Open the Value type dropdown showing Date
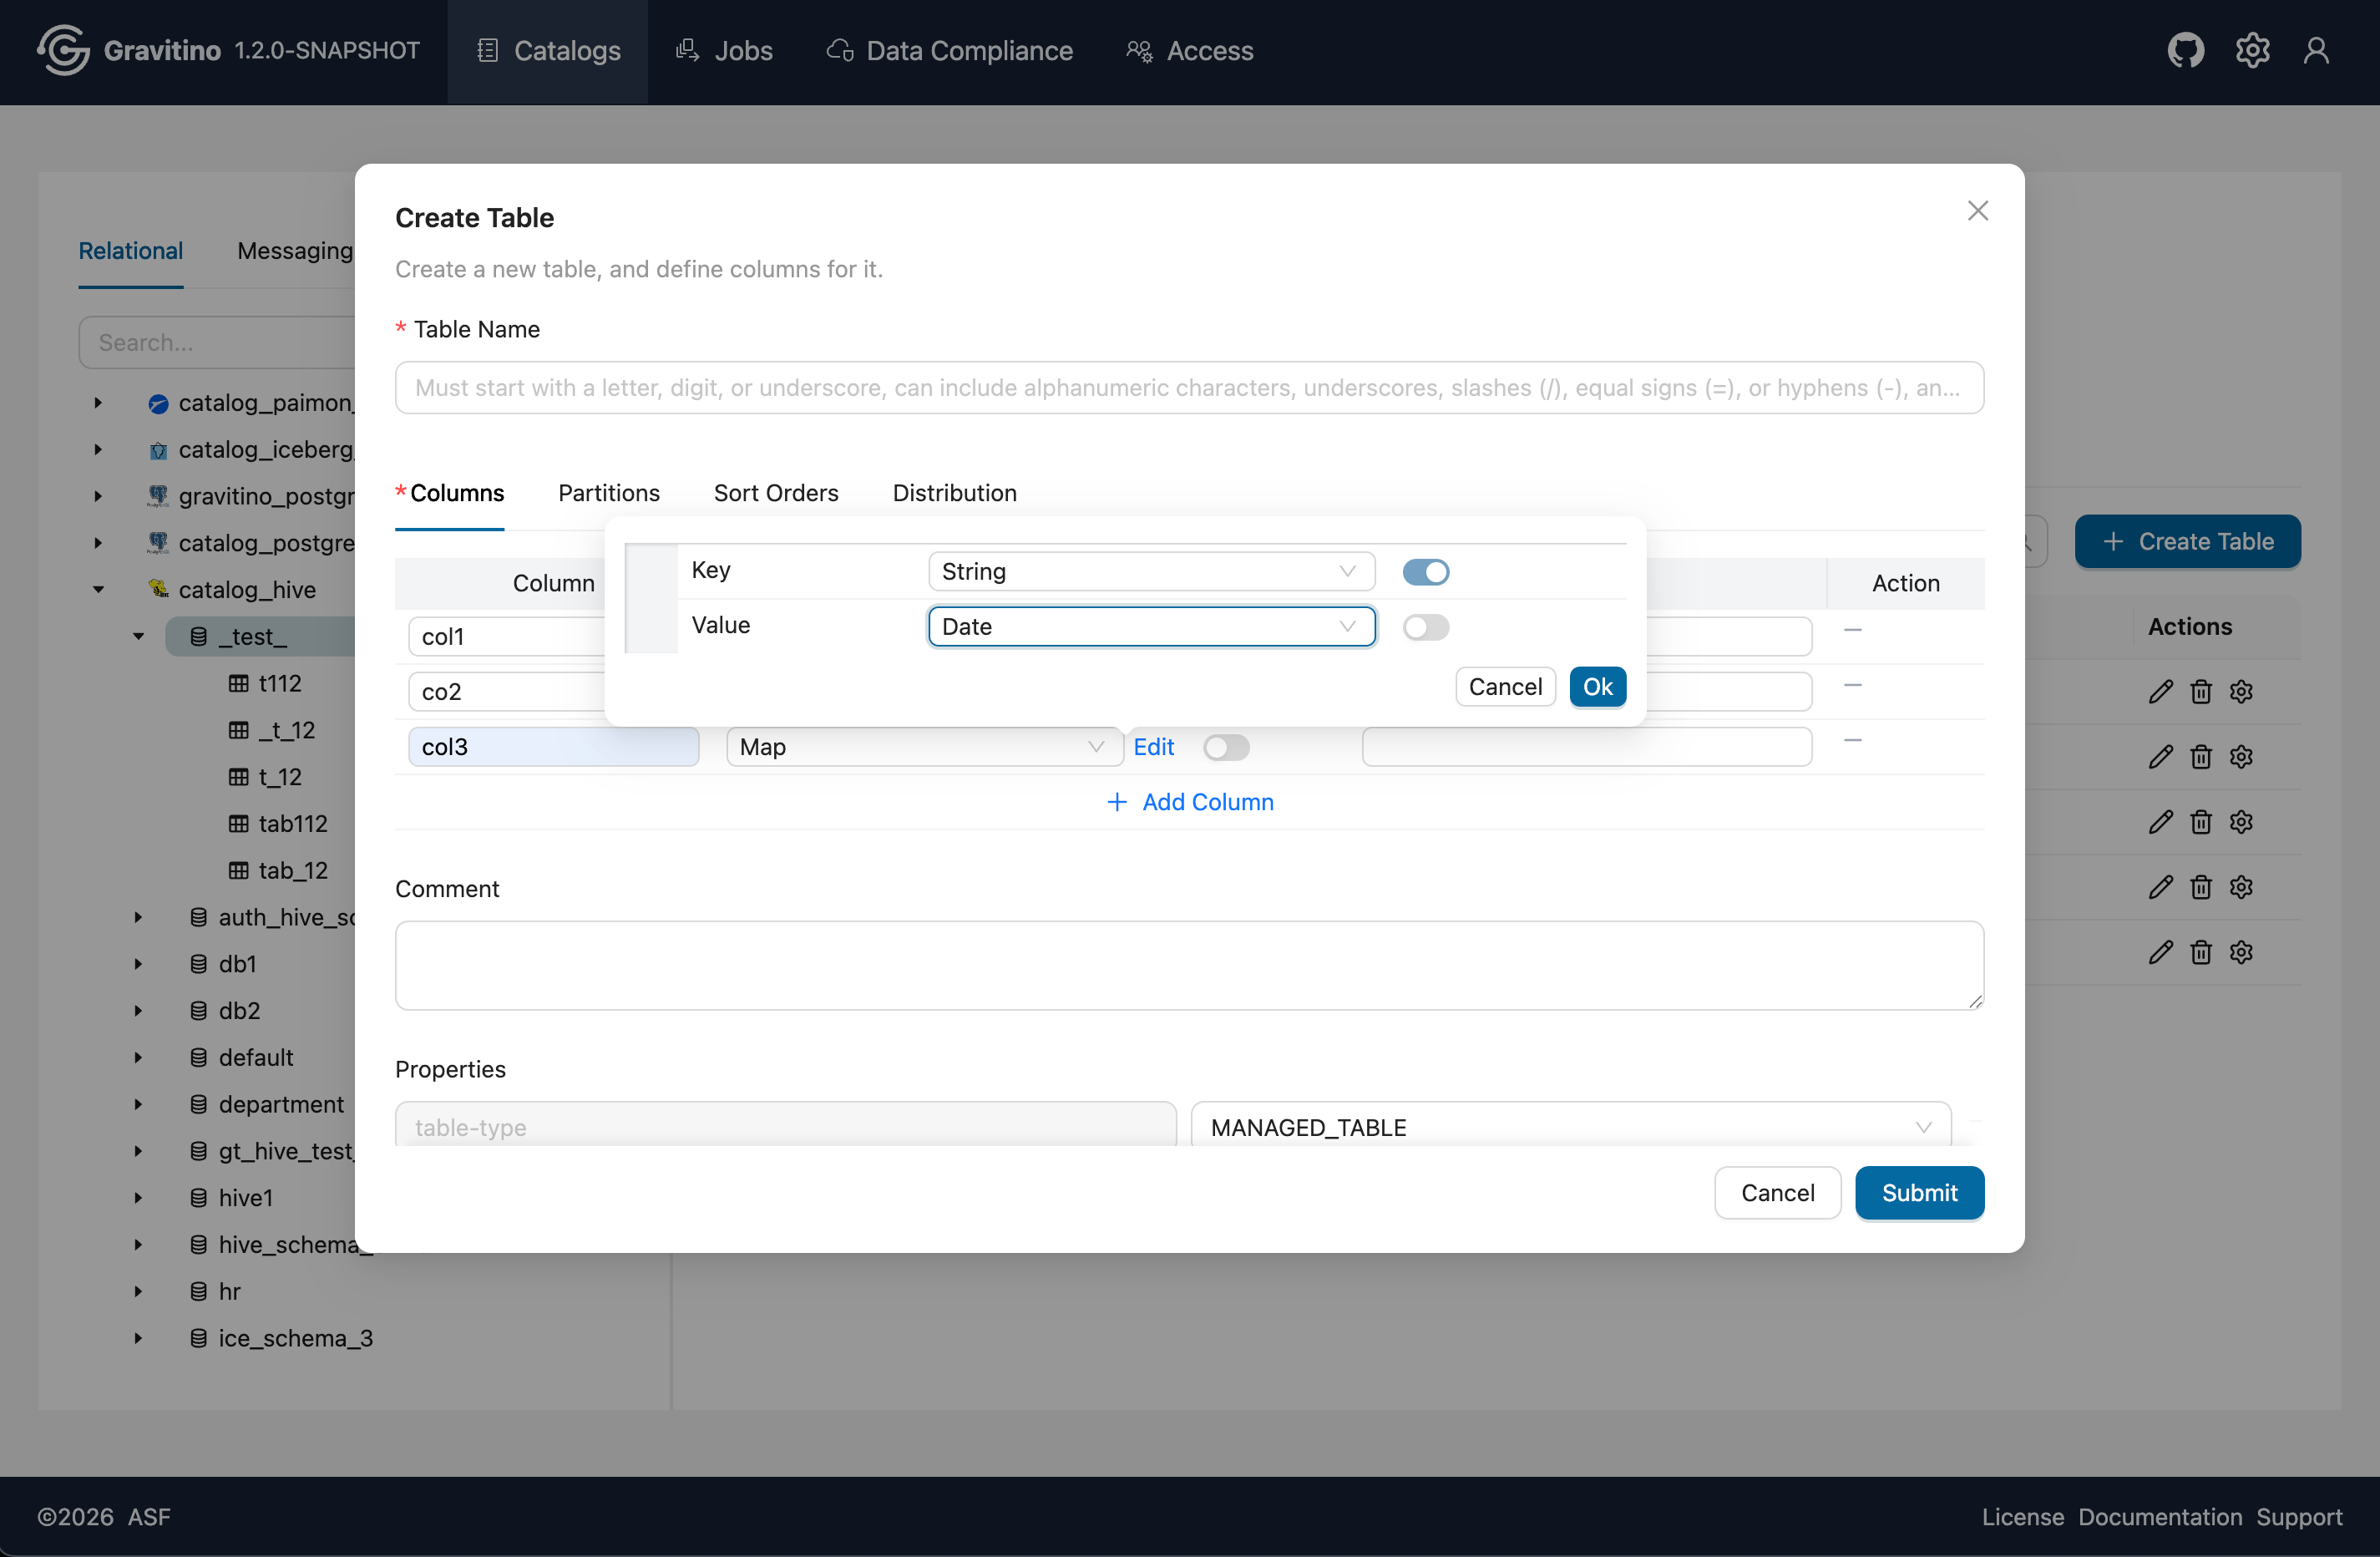The height and width of the screenshot is (1557, 2380). 1151,627
